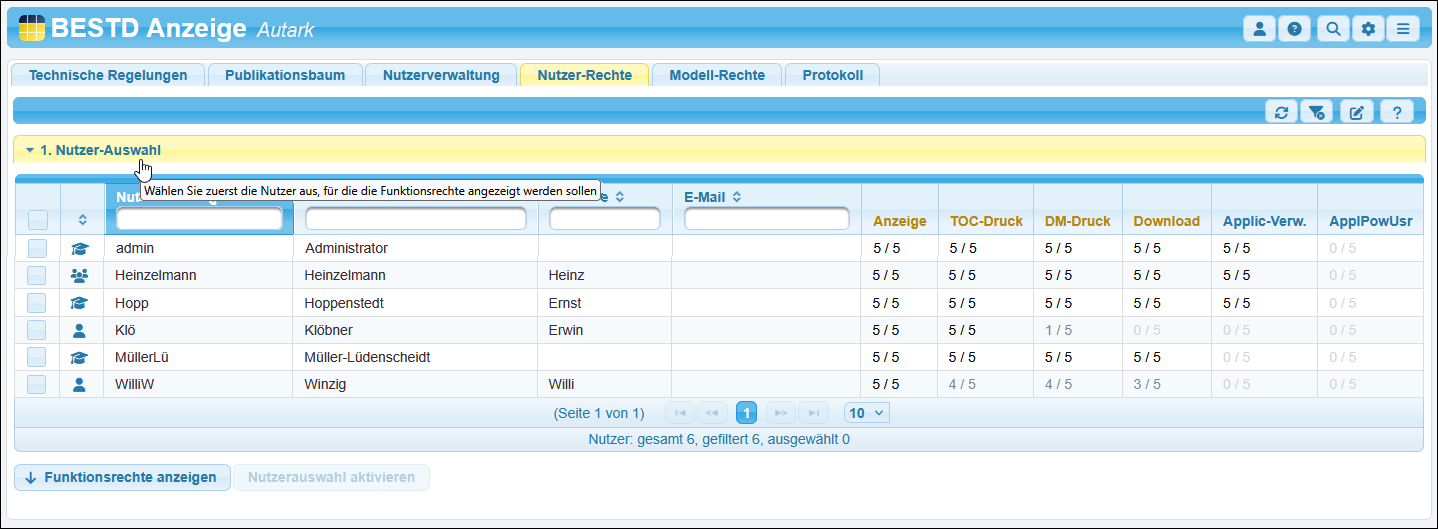The image size is (1438, 529).
Task: Click the Funktionsrechte anzeigen button
Action: [x=122, y=477]
